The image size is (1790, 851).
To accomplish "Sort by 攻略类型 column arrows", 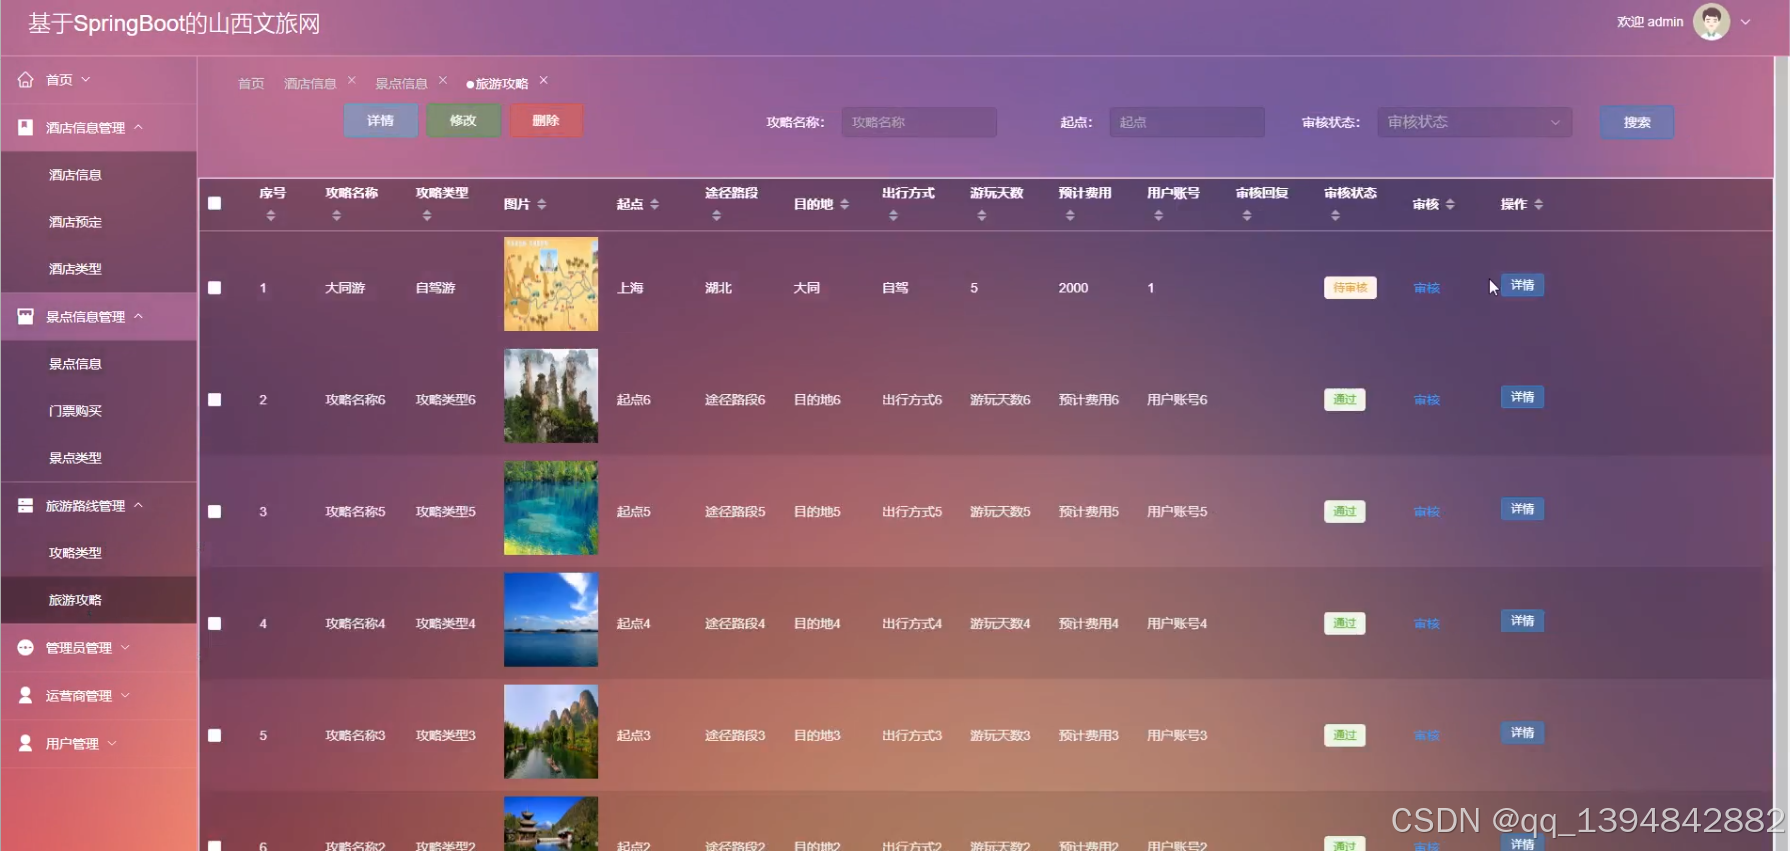I will click(x=427, y=215).
